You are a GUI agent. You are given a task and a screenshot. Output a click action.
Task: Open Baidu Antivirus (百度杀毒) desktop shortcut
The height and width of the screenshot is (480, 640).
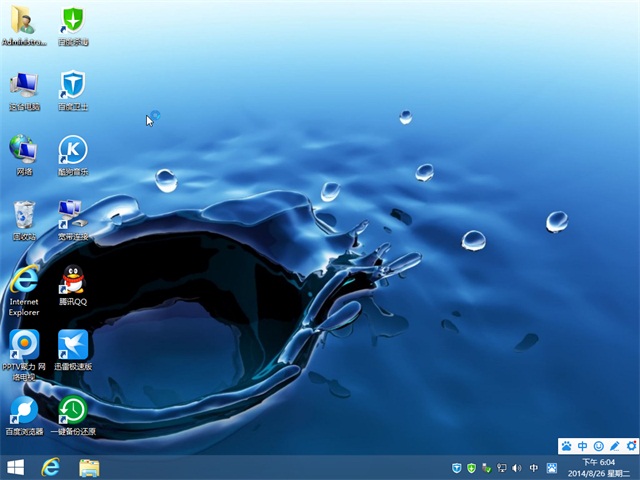pyautogui.click(x=72, y=21)
